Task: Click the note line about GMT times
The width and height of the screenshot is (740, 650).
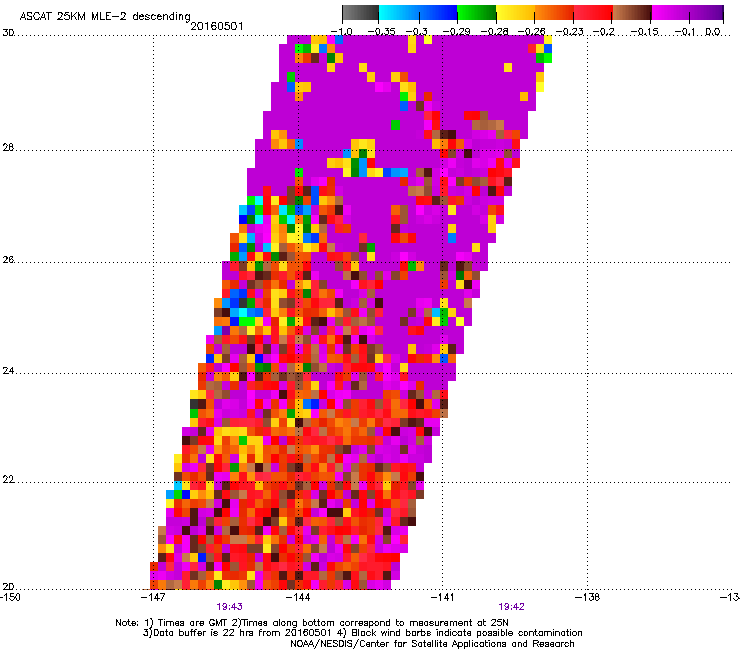Action: click(312, 623)
